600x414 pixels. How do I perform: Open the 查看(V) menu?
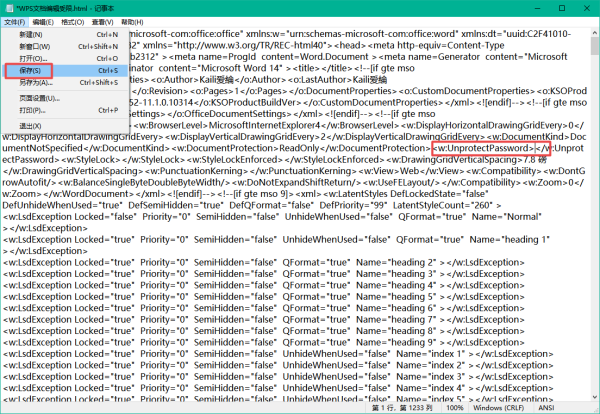coord(103,22)
